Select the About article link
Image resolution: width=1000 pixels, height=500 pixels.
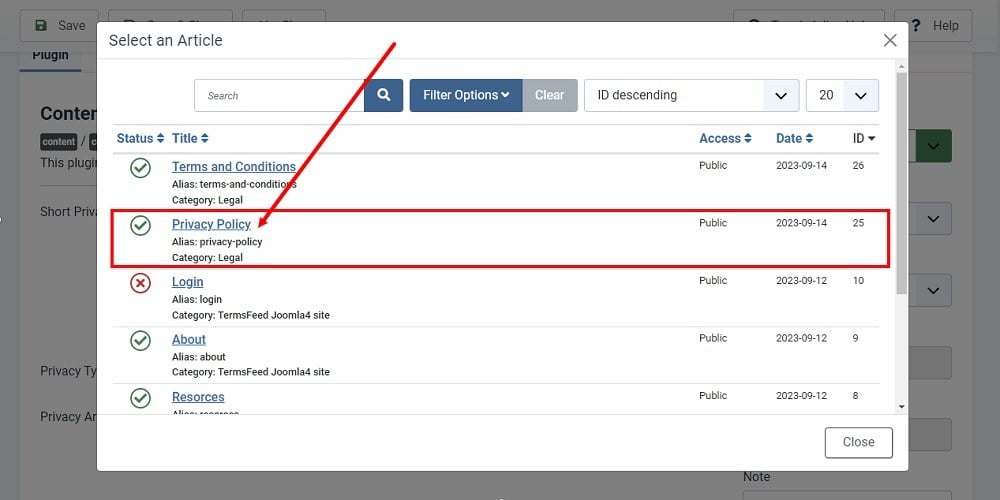coord(189,339)
